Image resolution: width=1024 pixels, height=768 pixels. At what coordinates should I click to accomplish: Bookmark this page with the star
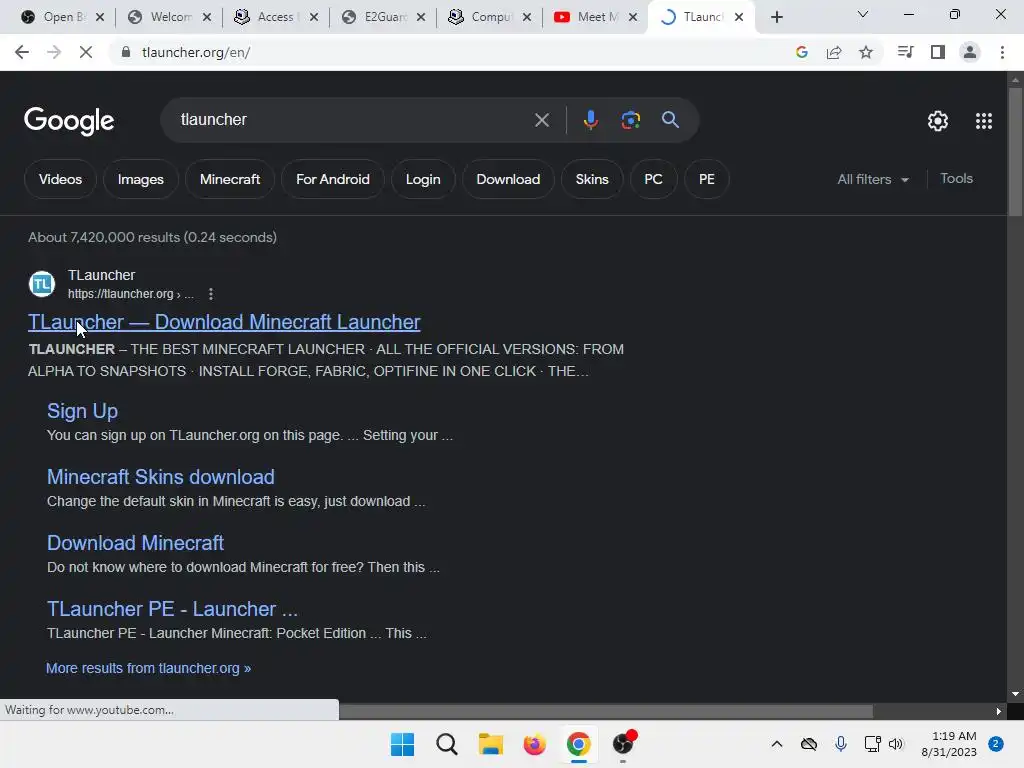point(866,52)
